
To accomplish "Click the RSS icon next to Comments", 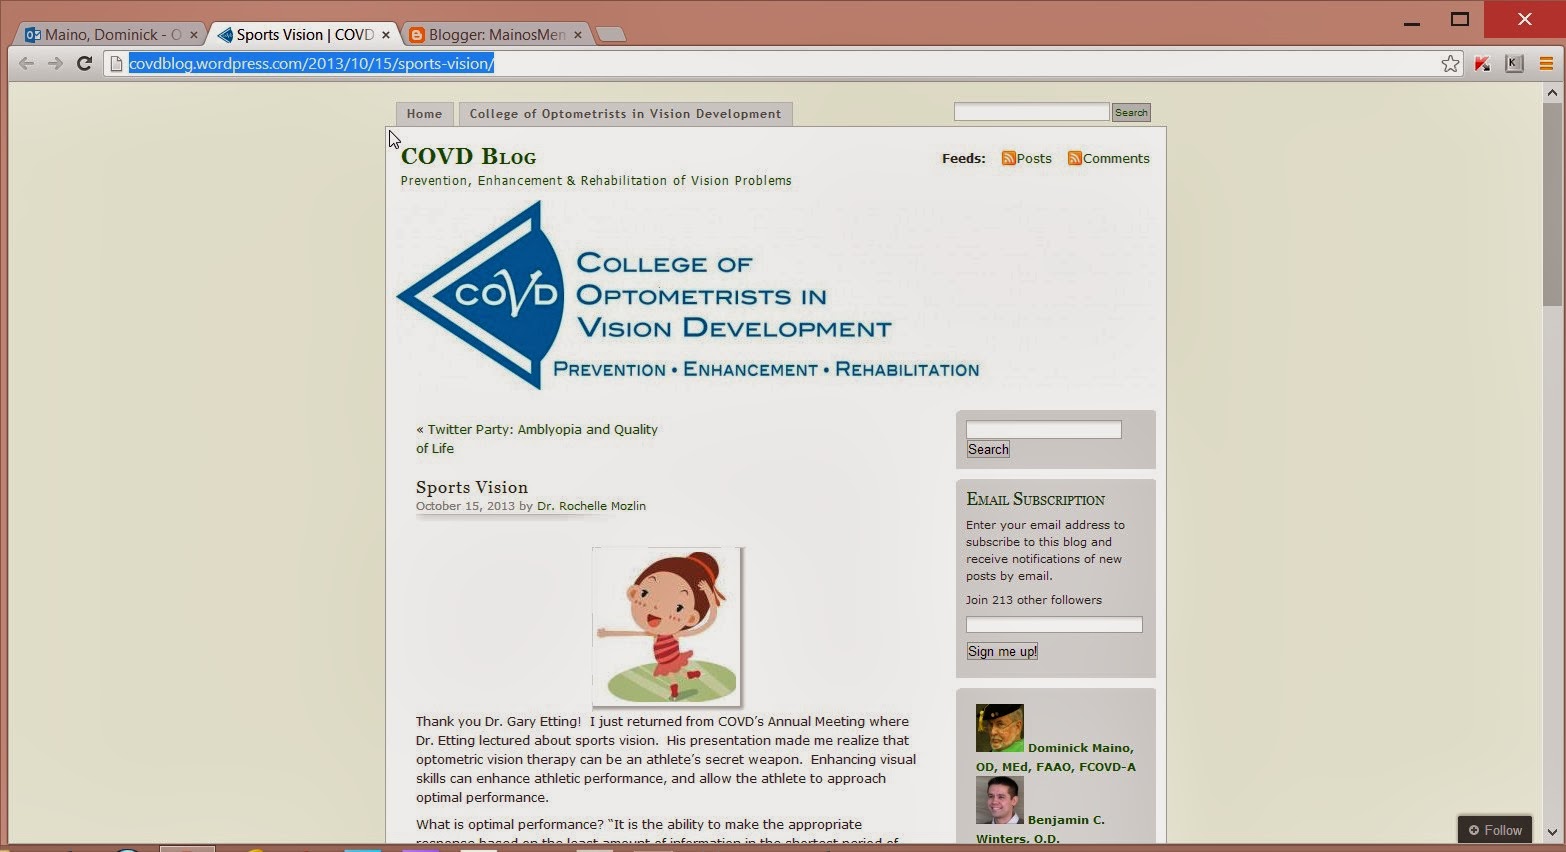I will [1075, 158].
